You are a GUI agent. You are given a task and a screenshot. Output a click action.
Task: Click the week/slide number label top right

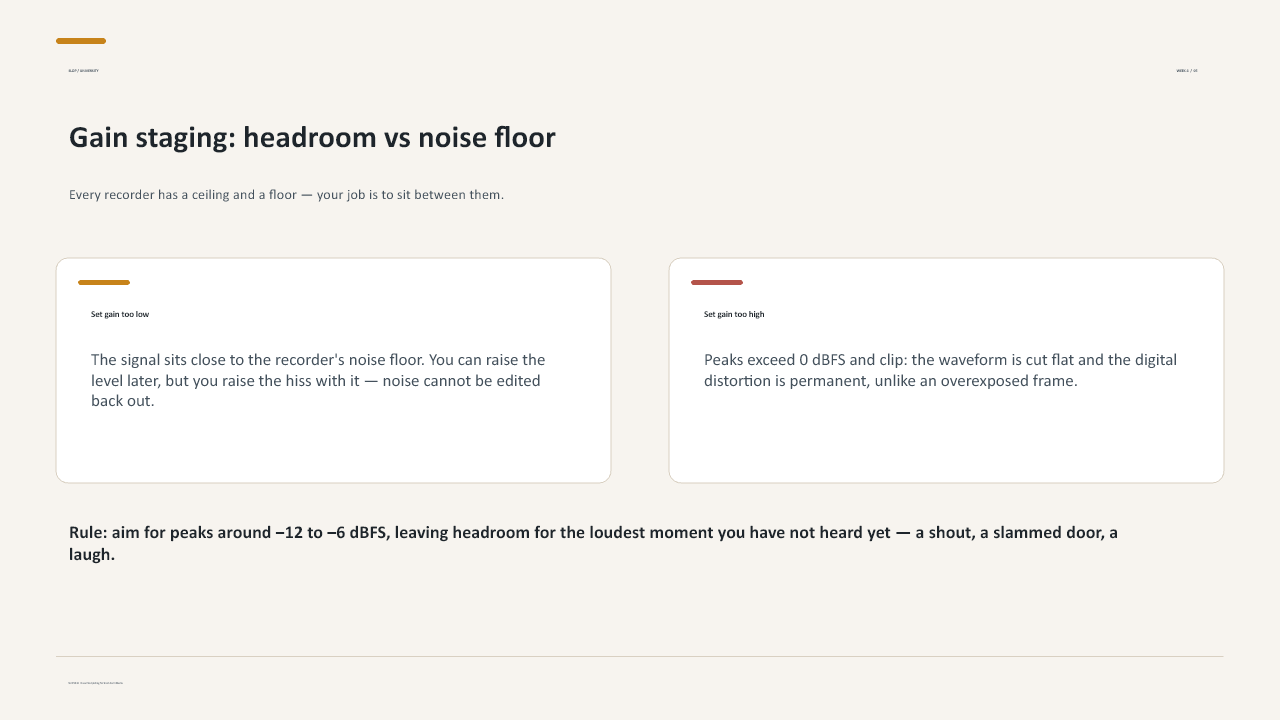(1187, 71)
